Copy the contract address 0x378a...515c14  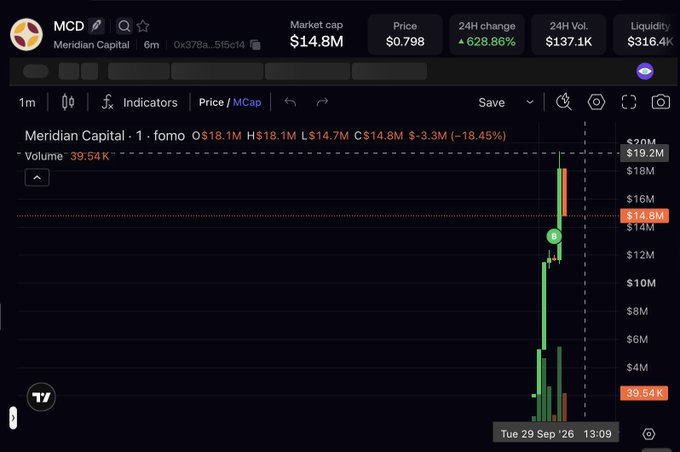click(255, 45)
